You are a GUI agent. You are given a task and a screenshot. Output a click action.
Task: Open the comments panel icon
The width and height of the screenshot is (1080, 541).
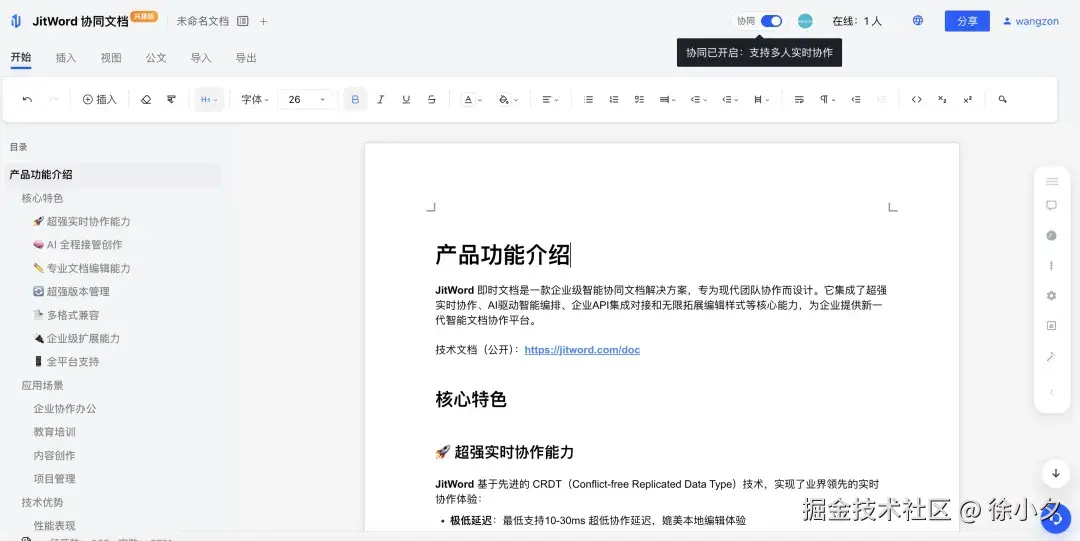1051,205
